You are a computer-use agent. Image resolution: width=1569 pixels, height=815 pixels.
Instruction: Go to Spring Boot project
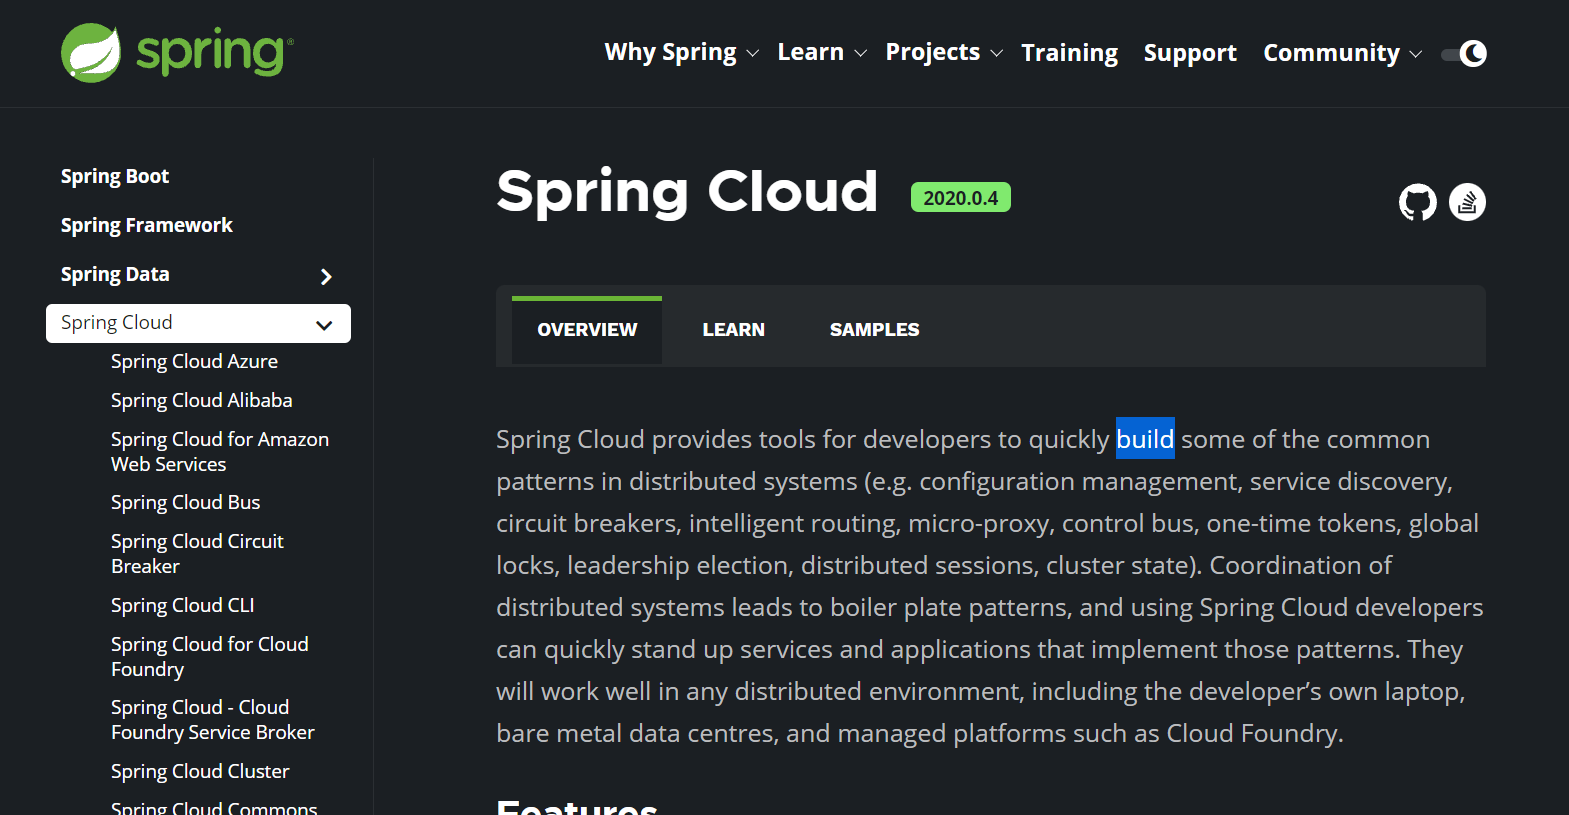click(x=115, y=177)
